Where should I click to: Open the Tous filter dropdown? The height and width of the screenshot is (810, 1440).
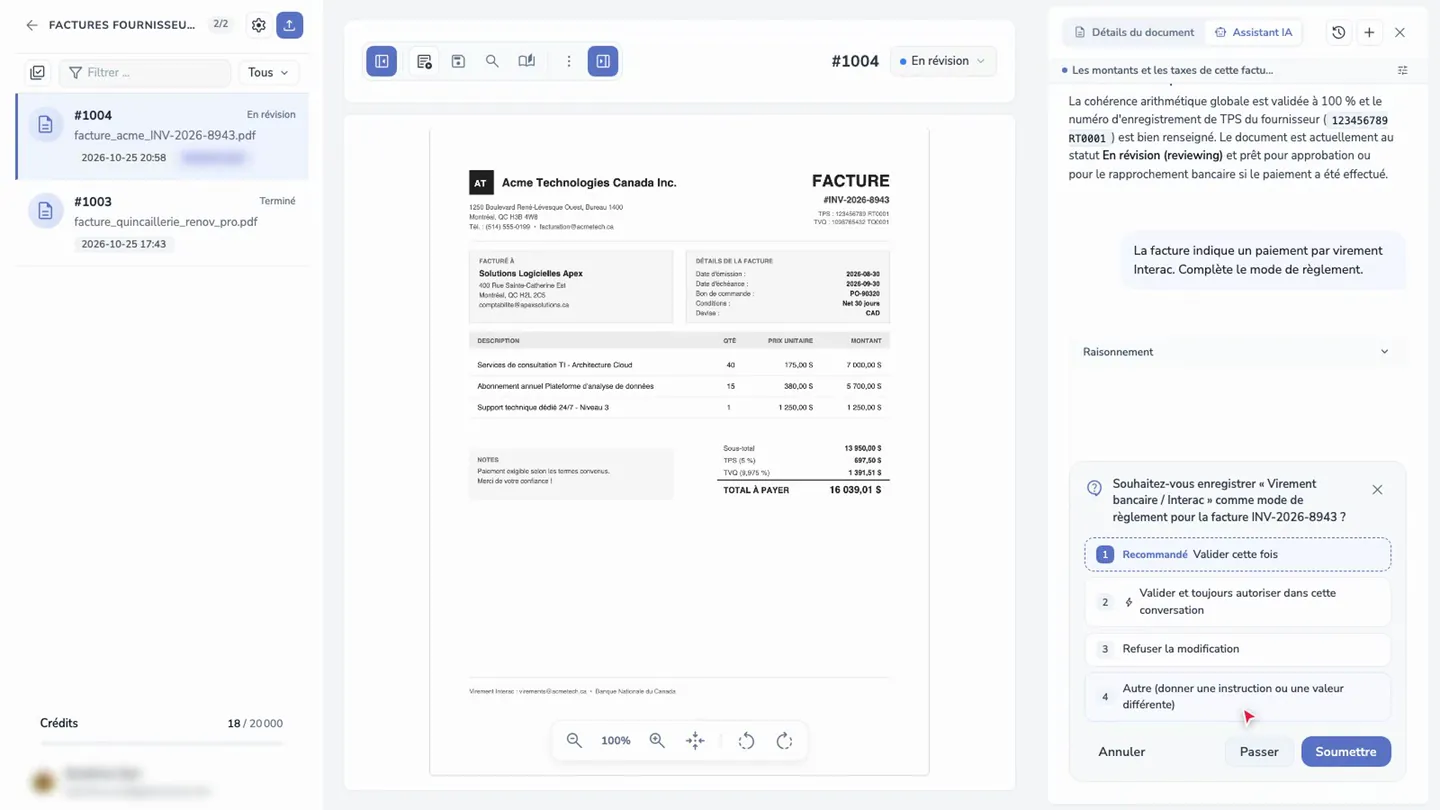[x=268, y=73]
